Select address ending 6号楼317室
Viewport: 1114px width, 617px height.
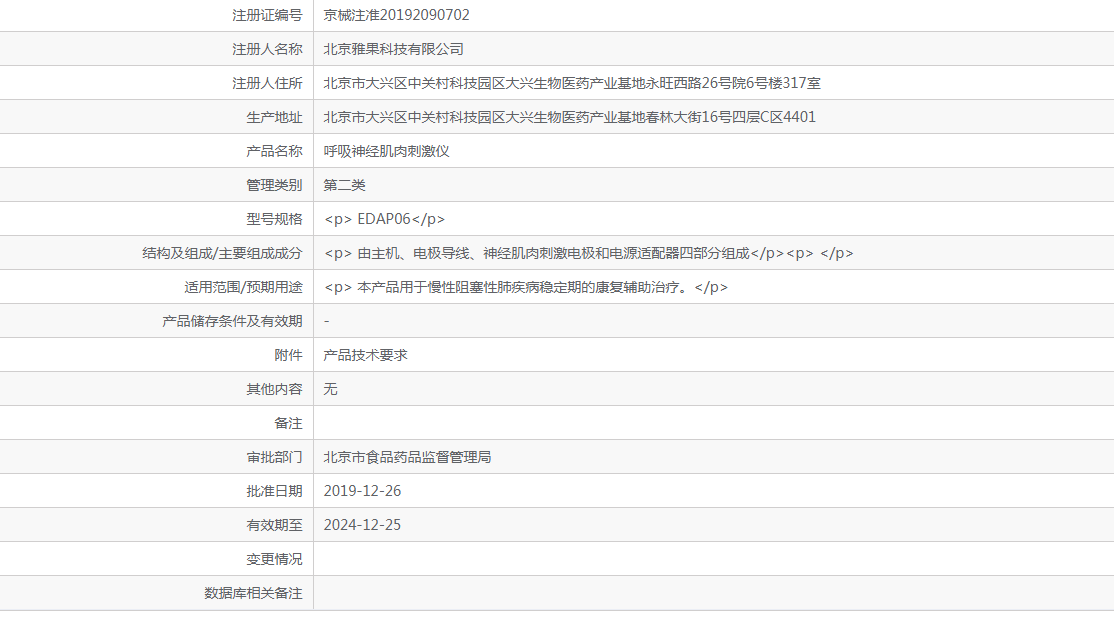pyautogui.click(x=572, y=83)
